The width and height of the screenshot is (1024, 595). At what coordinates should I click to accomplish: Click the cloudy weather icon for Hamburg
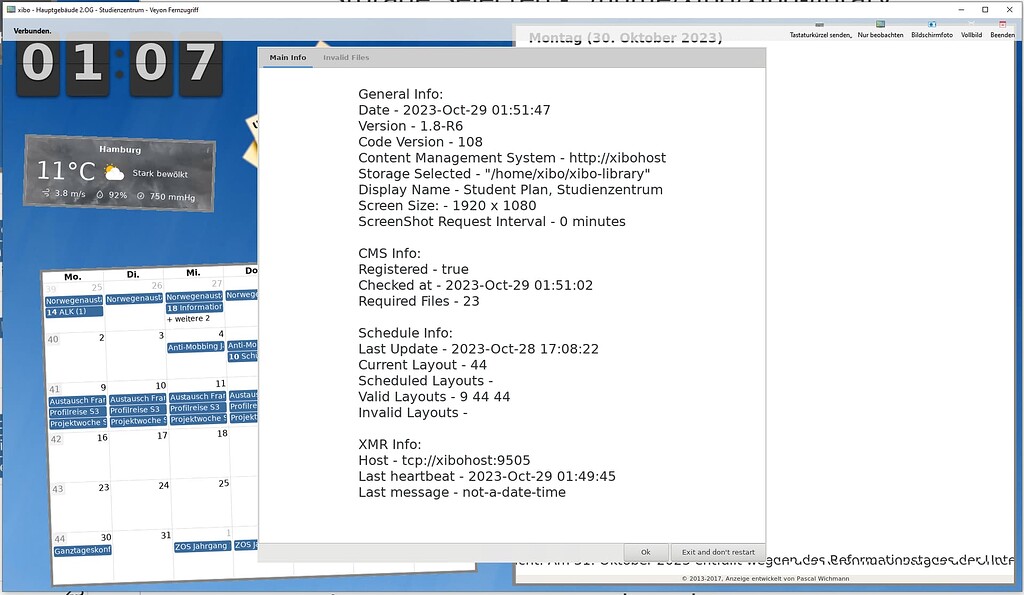pyautogui.click(x=115, y=173)
